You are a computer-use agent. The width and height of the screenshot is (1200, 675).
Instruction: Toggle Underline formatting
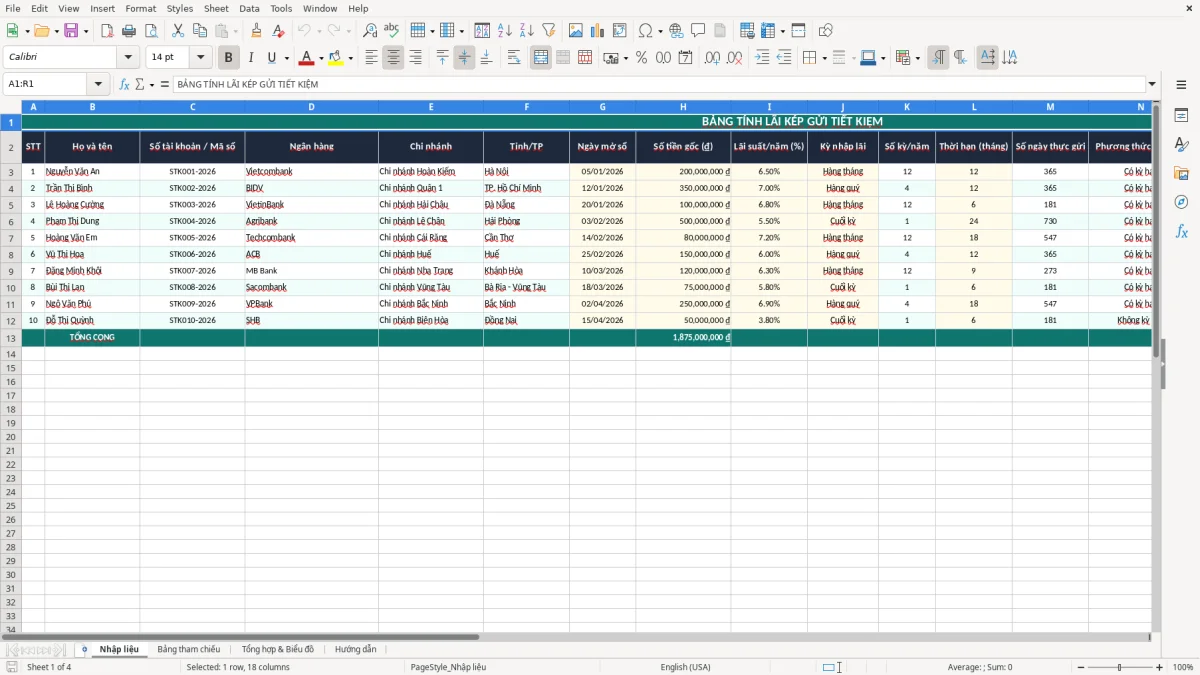click(x=271, y=58)
